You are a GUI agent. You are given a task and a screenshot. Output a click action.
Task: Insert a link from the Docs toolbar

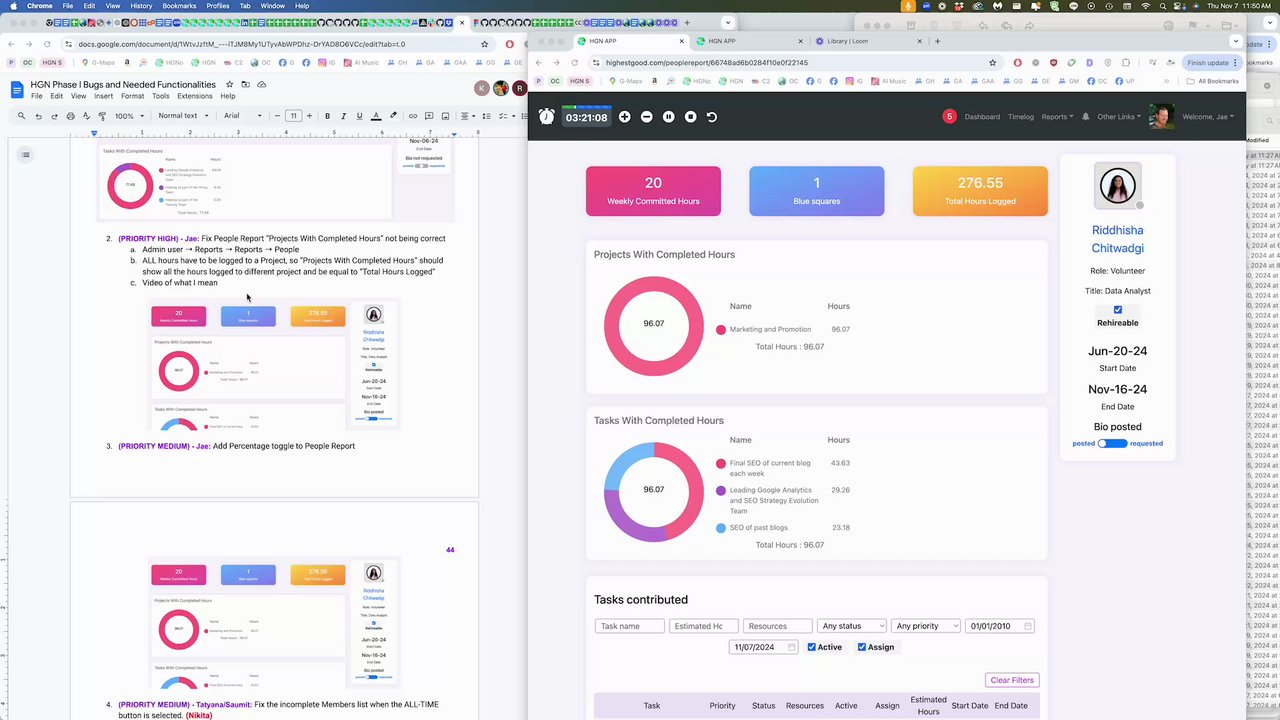(x=415, y=116)
